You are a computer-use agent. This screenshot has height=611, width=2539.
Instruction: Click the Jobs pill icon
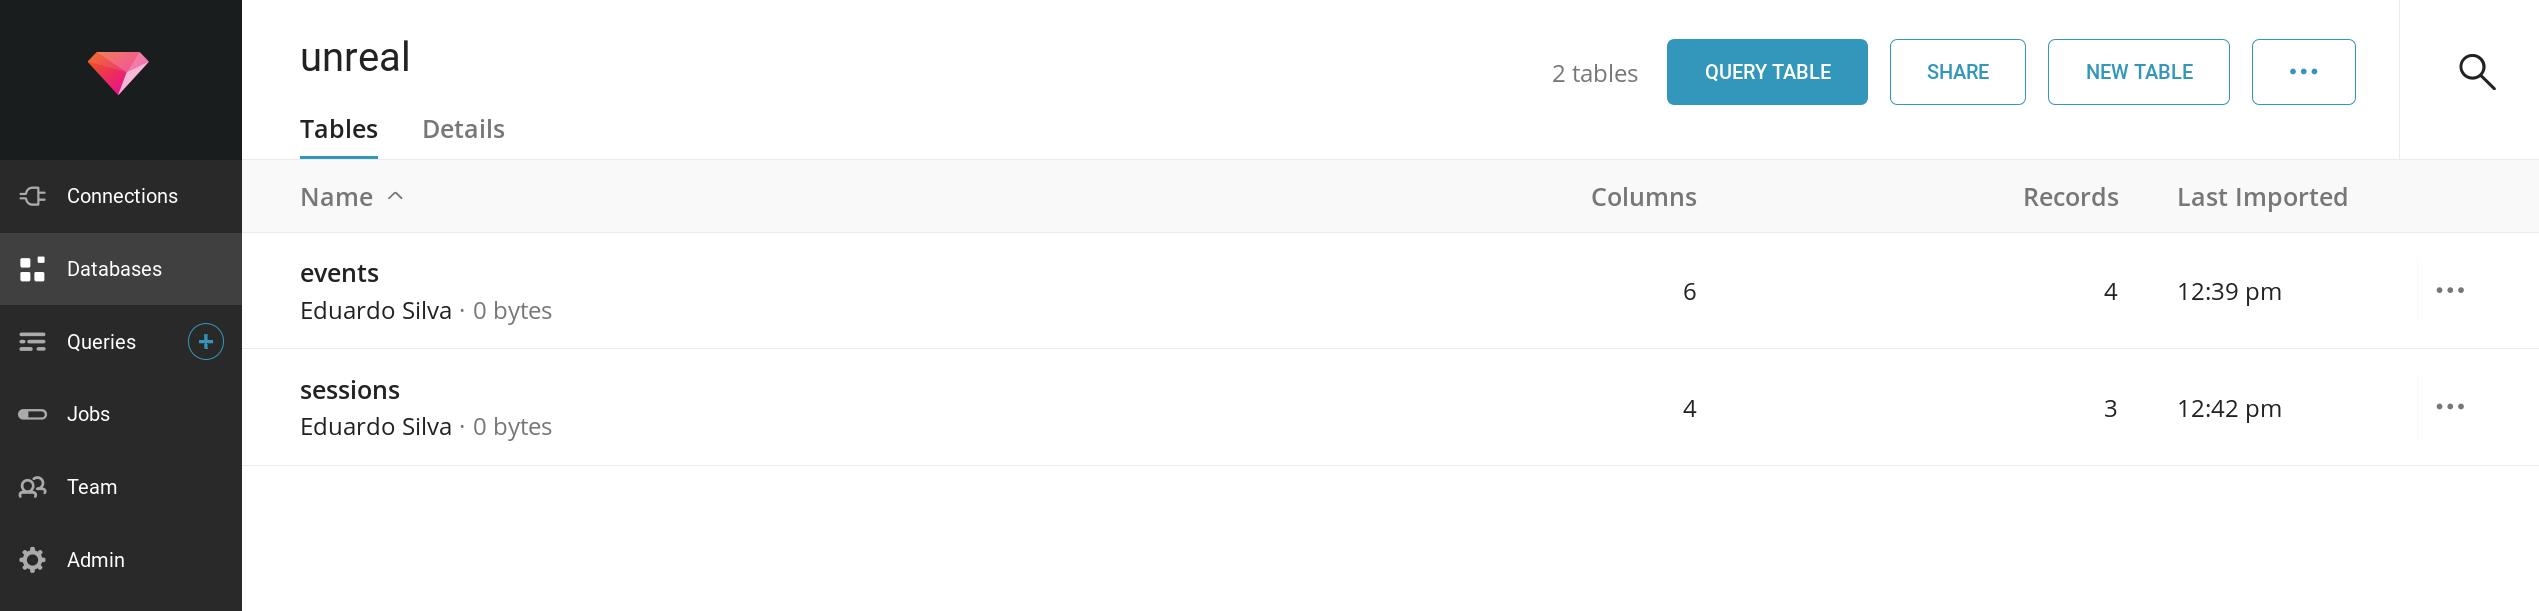coord(33,414)
